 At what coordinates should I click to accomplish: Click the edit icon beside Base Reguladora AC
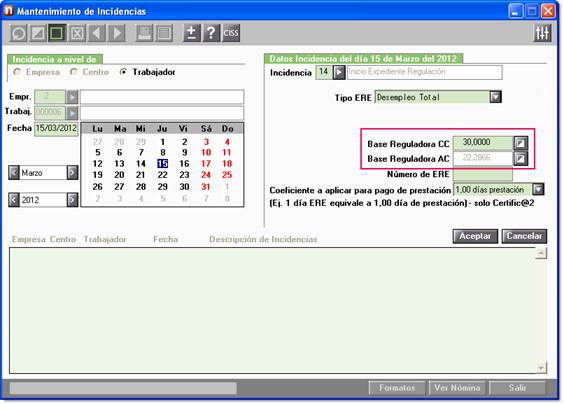pyautogui.click(x=520, y=158)
